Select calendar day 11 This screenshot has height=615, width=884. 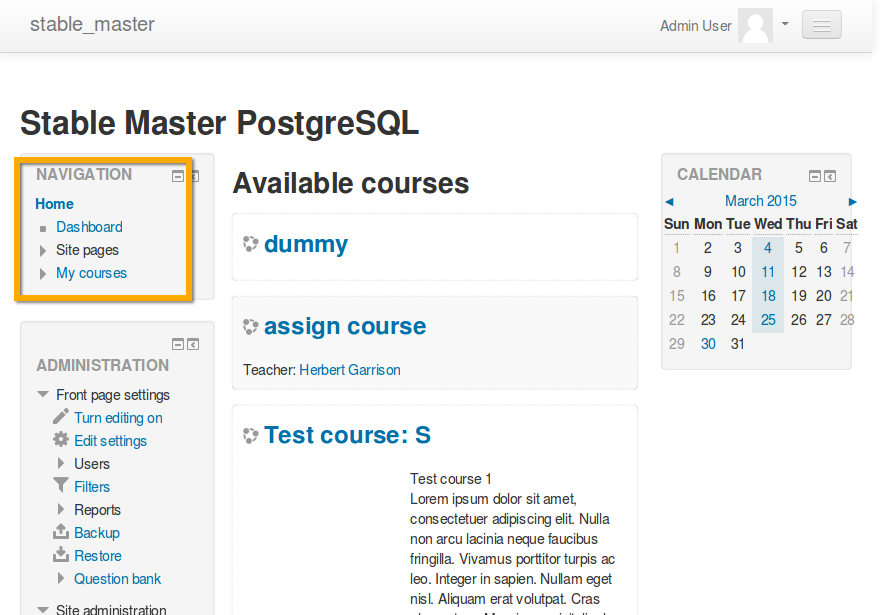point(768,272)
